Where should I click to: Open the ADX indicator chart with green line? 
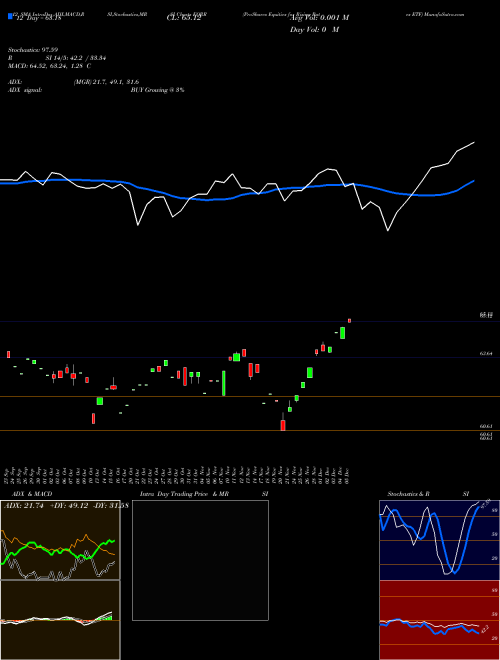click(60, 540)
